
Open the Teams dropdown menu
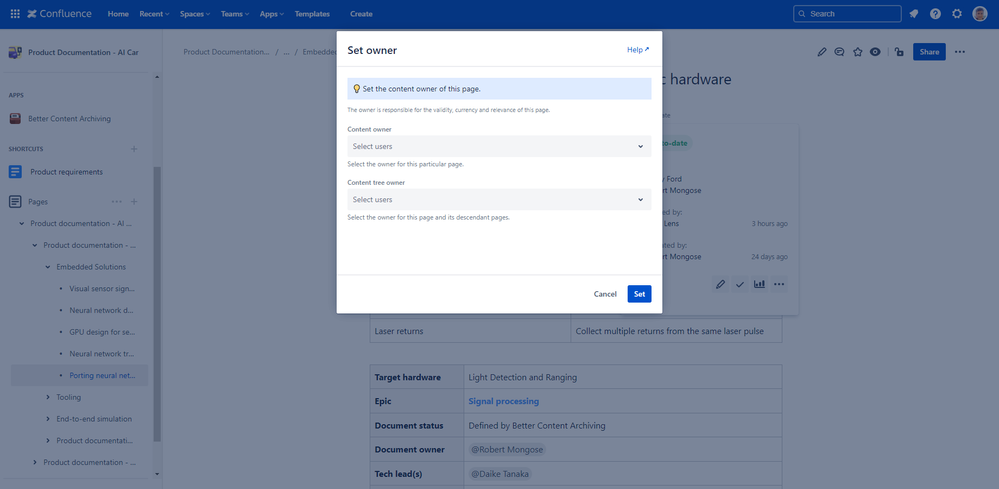tap(234, 14)
